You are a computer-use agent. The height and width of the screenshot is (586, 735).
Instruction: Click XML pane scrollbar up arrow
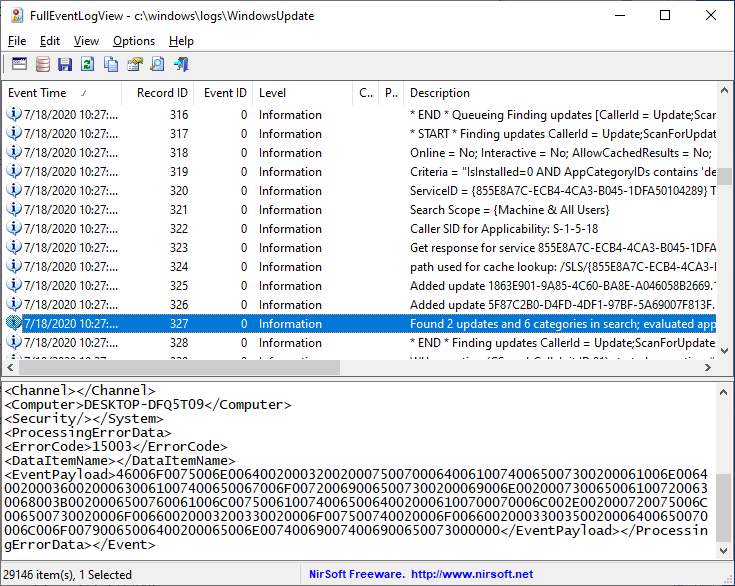[723, 392]
